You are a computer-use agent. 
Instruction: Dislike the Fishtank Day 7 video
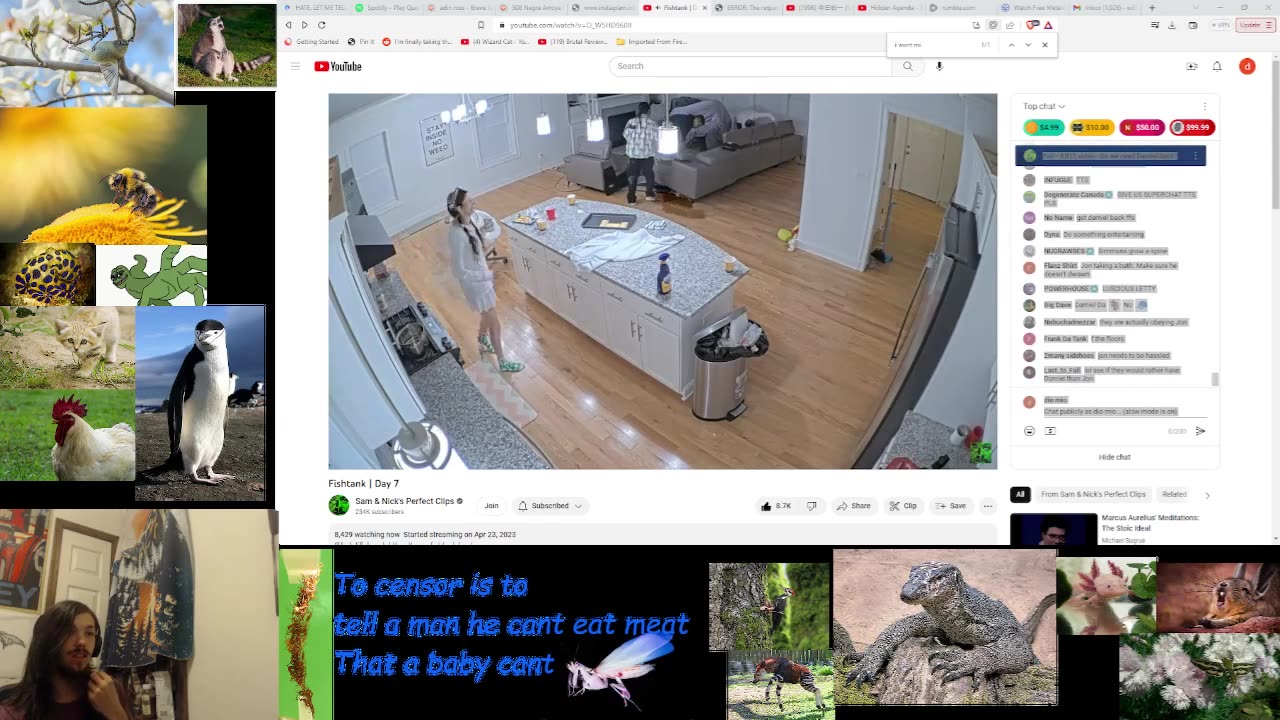(811, 506)
